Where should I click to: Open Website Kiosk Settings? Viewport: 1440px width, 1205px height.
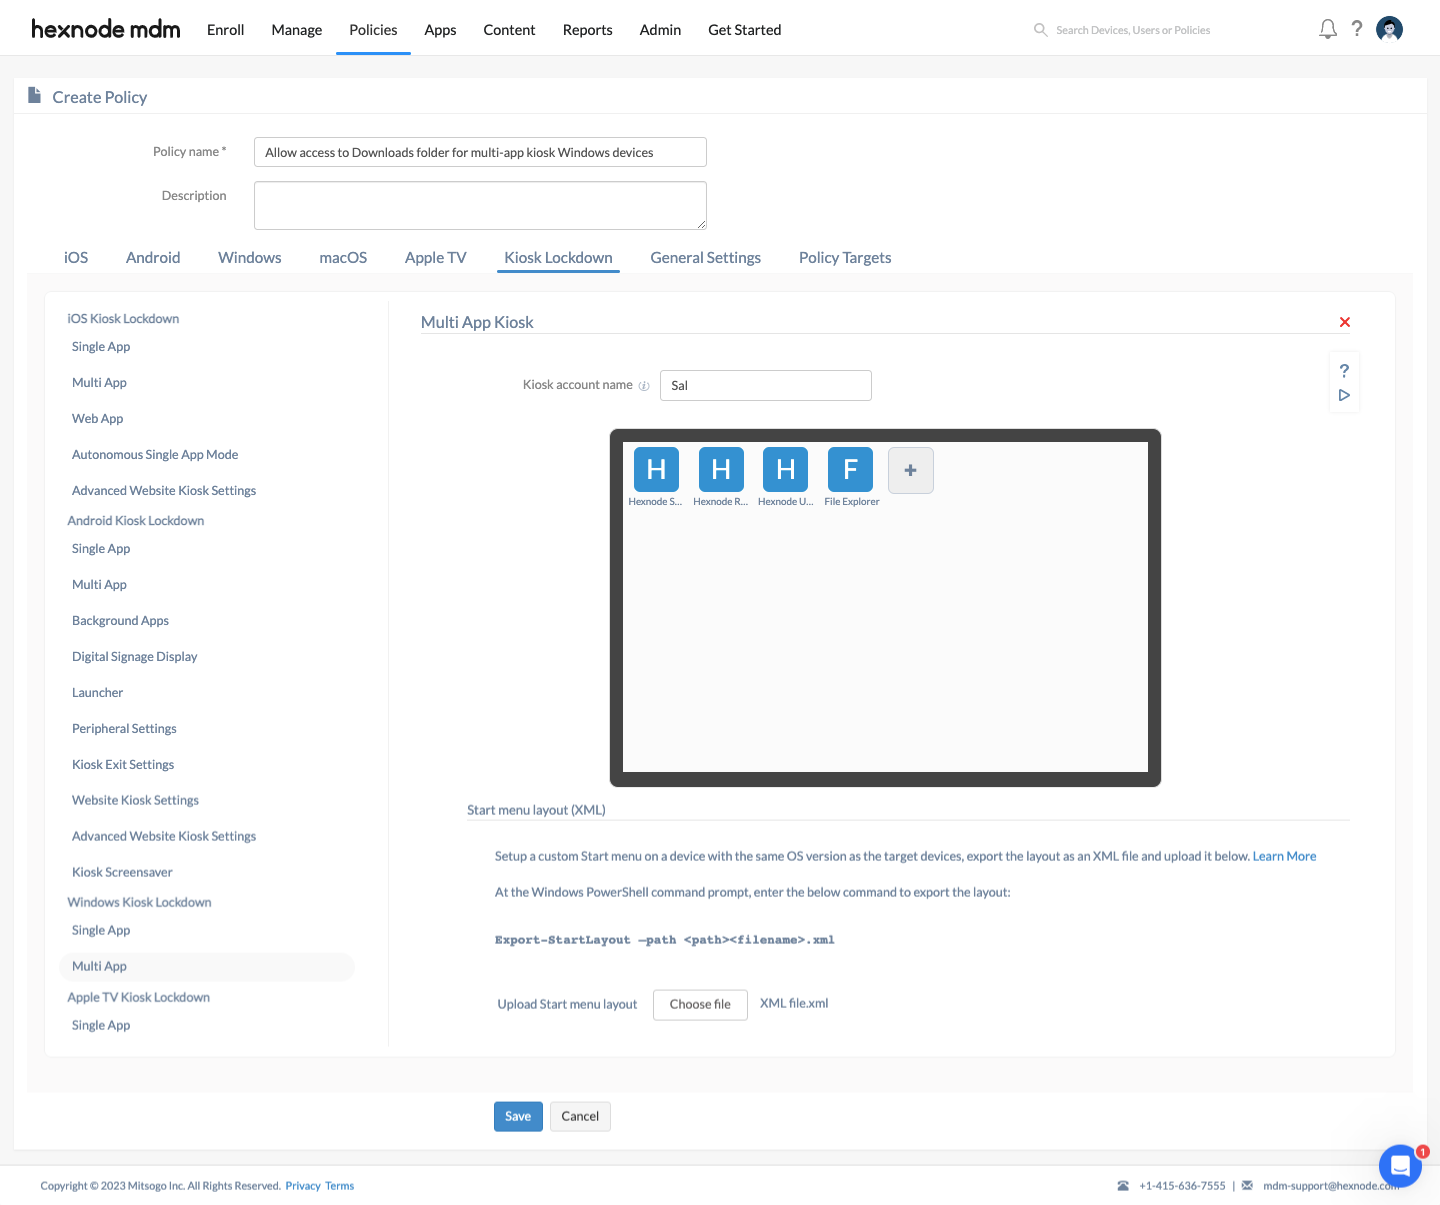[x=135, y=800]
